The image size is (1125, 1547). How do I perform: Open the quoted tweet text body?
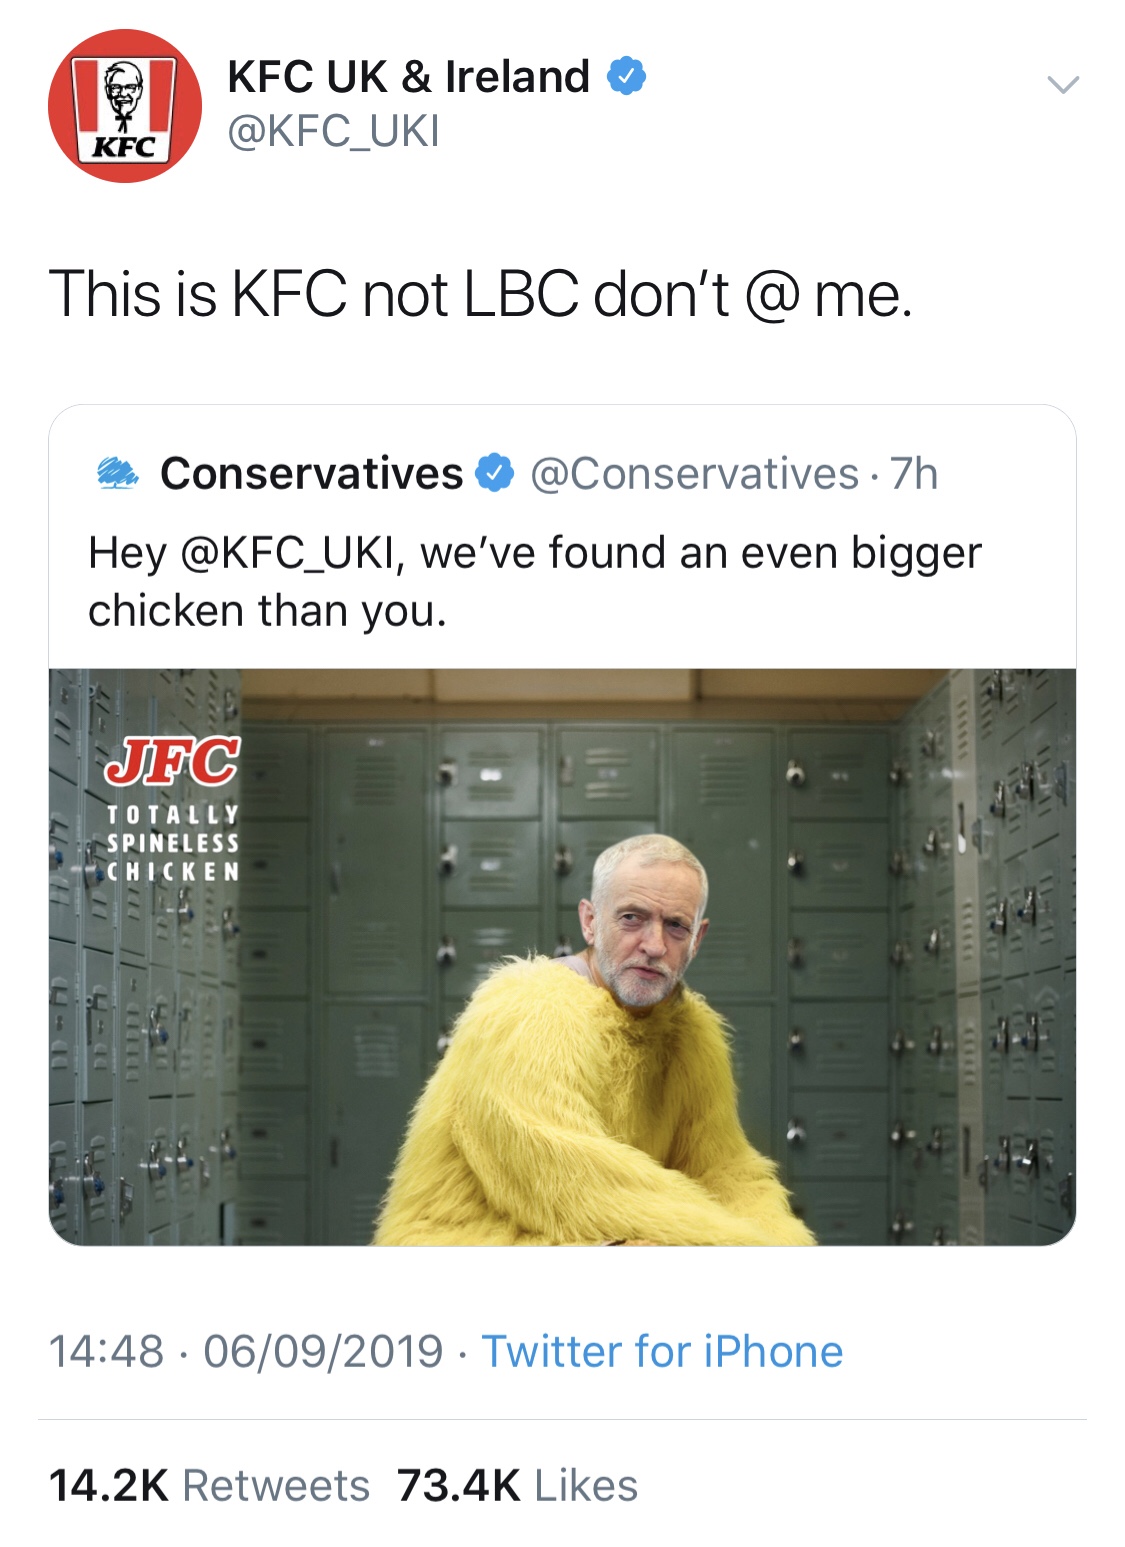pos(535,582)
